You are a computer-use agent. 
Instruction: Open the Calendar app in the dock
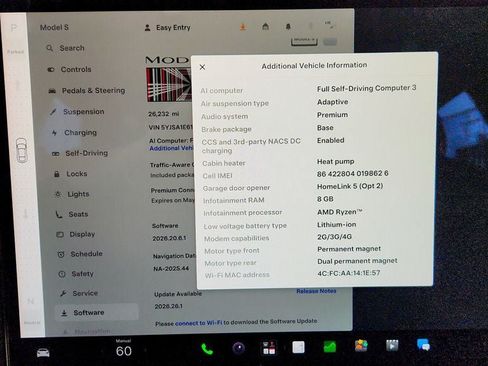[269, 348]
